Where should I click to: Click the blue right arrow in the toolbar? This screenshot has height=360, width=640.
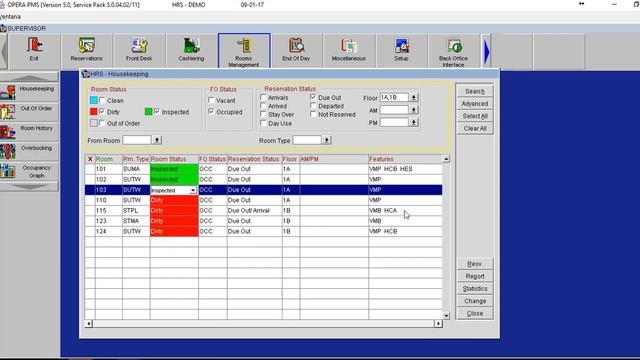coord(486,52)
